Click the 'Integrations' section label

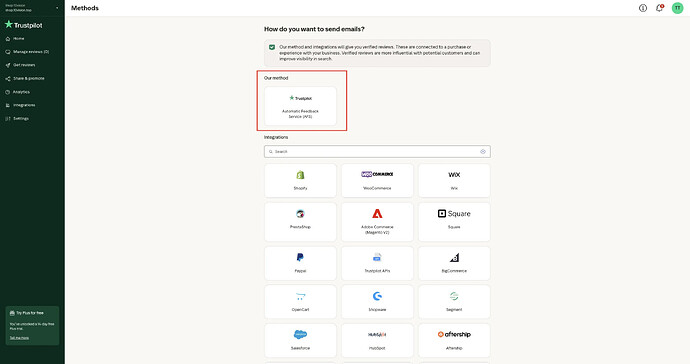(x=276, y=137)
